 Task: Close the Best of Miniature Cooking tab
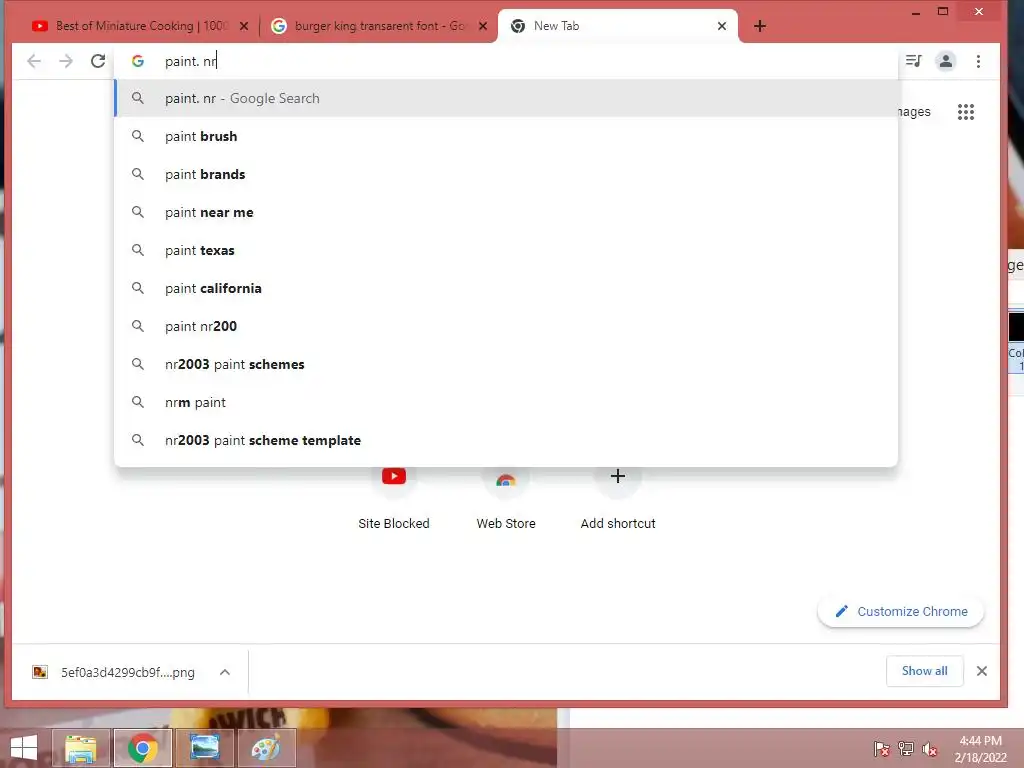click(244, 26)
